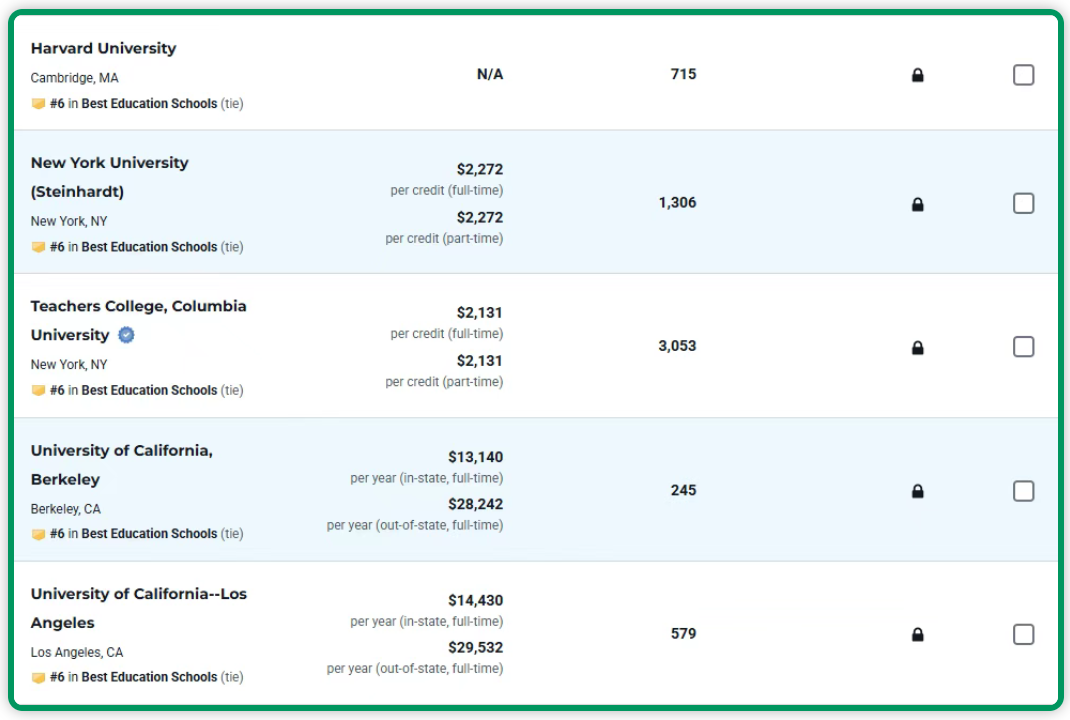This screenshot has height=720, width=1070.
Task: Click Best Education Schools ranking under Harvard
Action: 149,104
